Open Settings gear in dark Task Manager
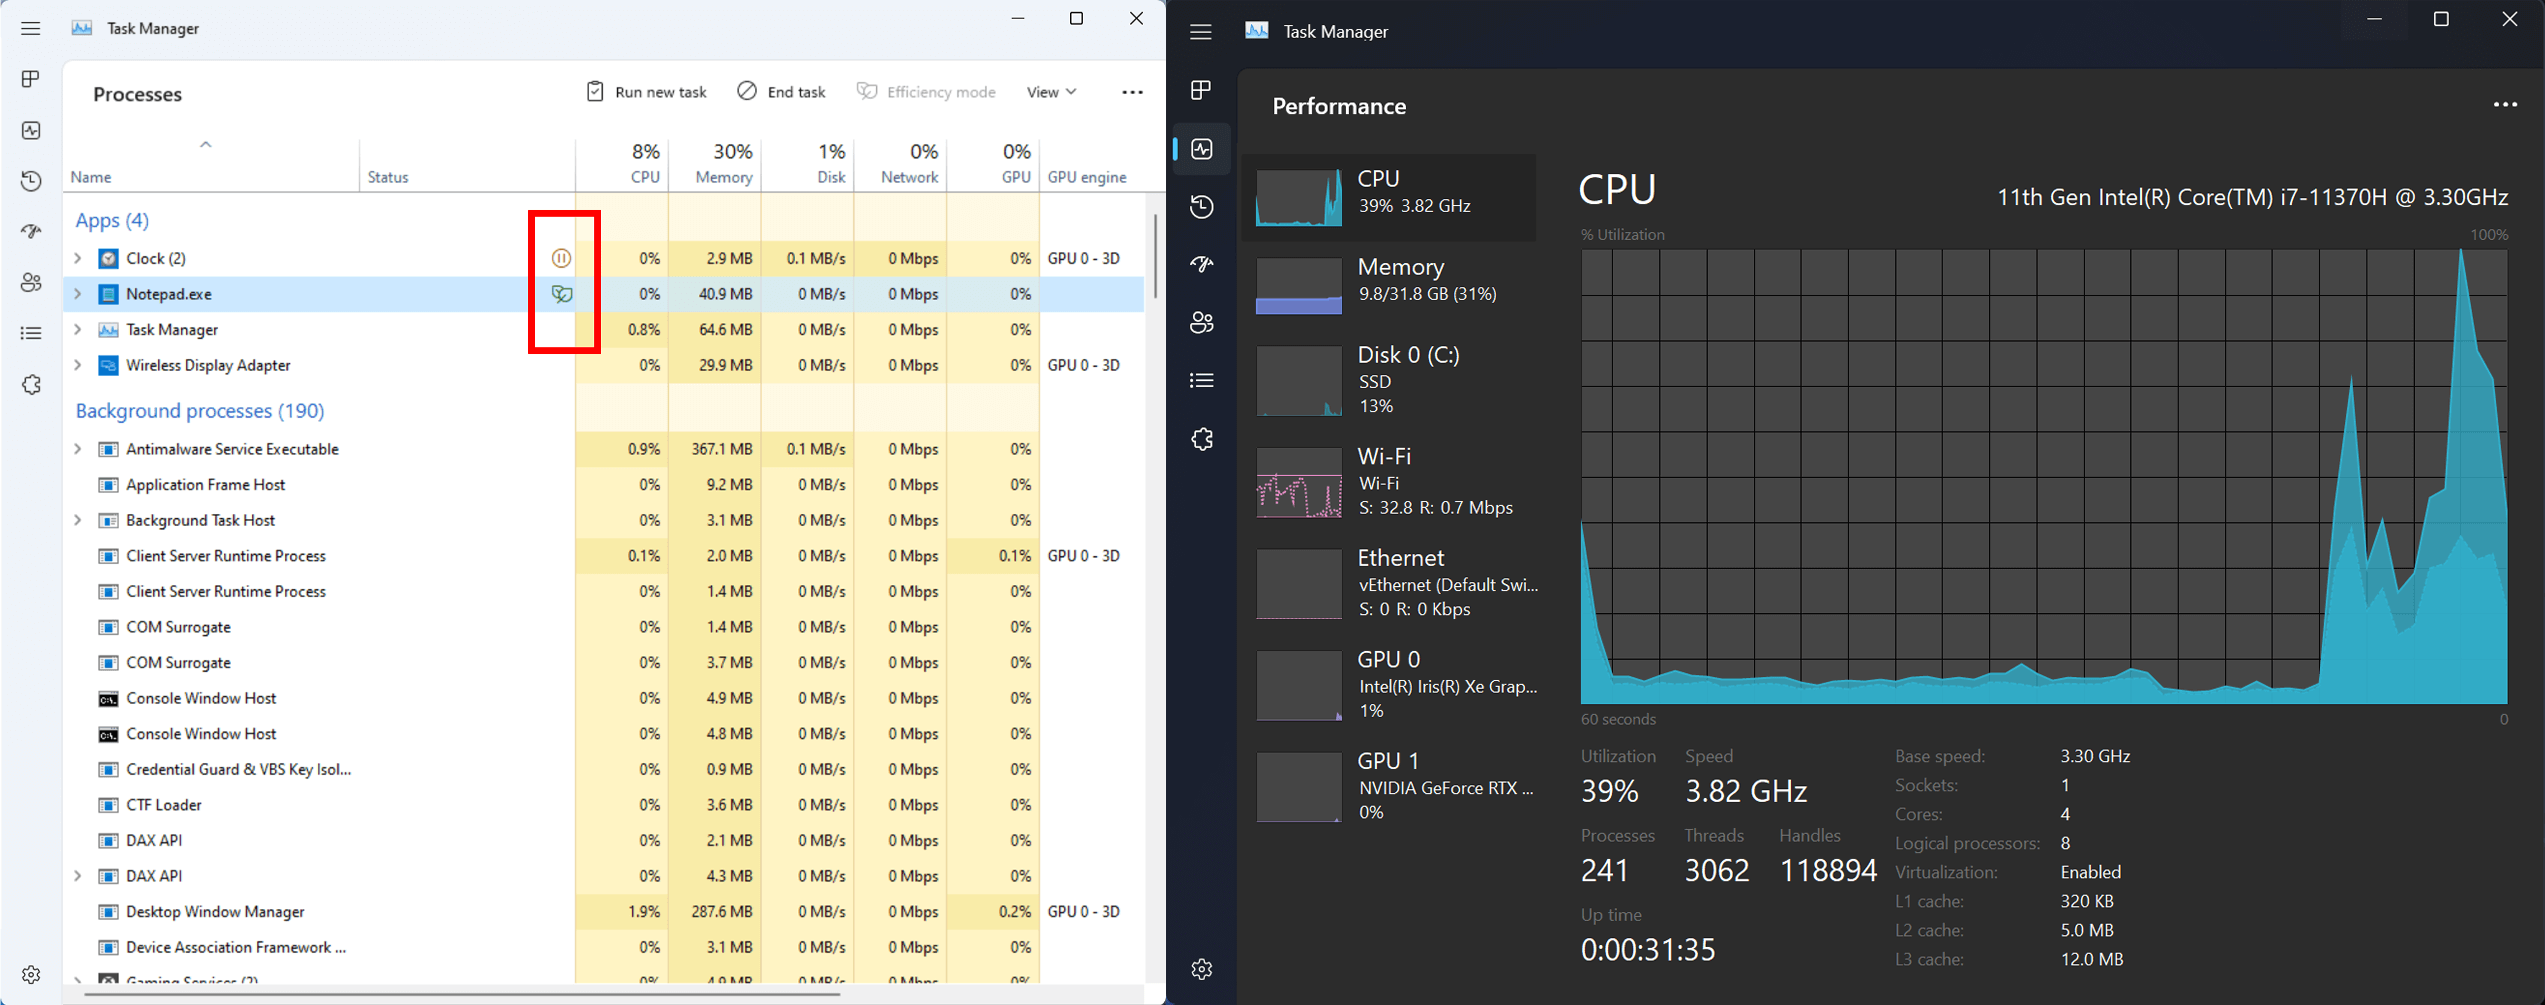The height and width of the screenshot is (1005, 2545). [x=1202, y=968]
